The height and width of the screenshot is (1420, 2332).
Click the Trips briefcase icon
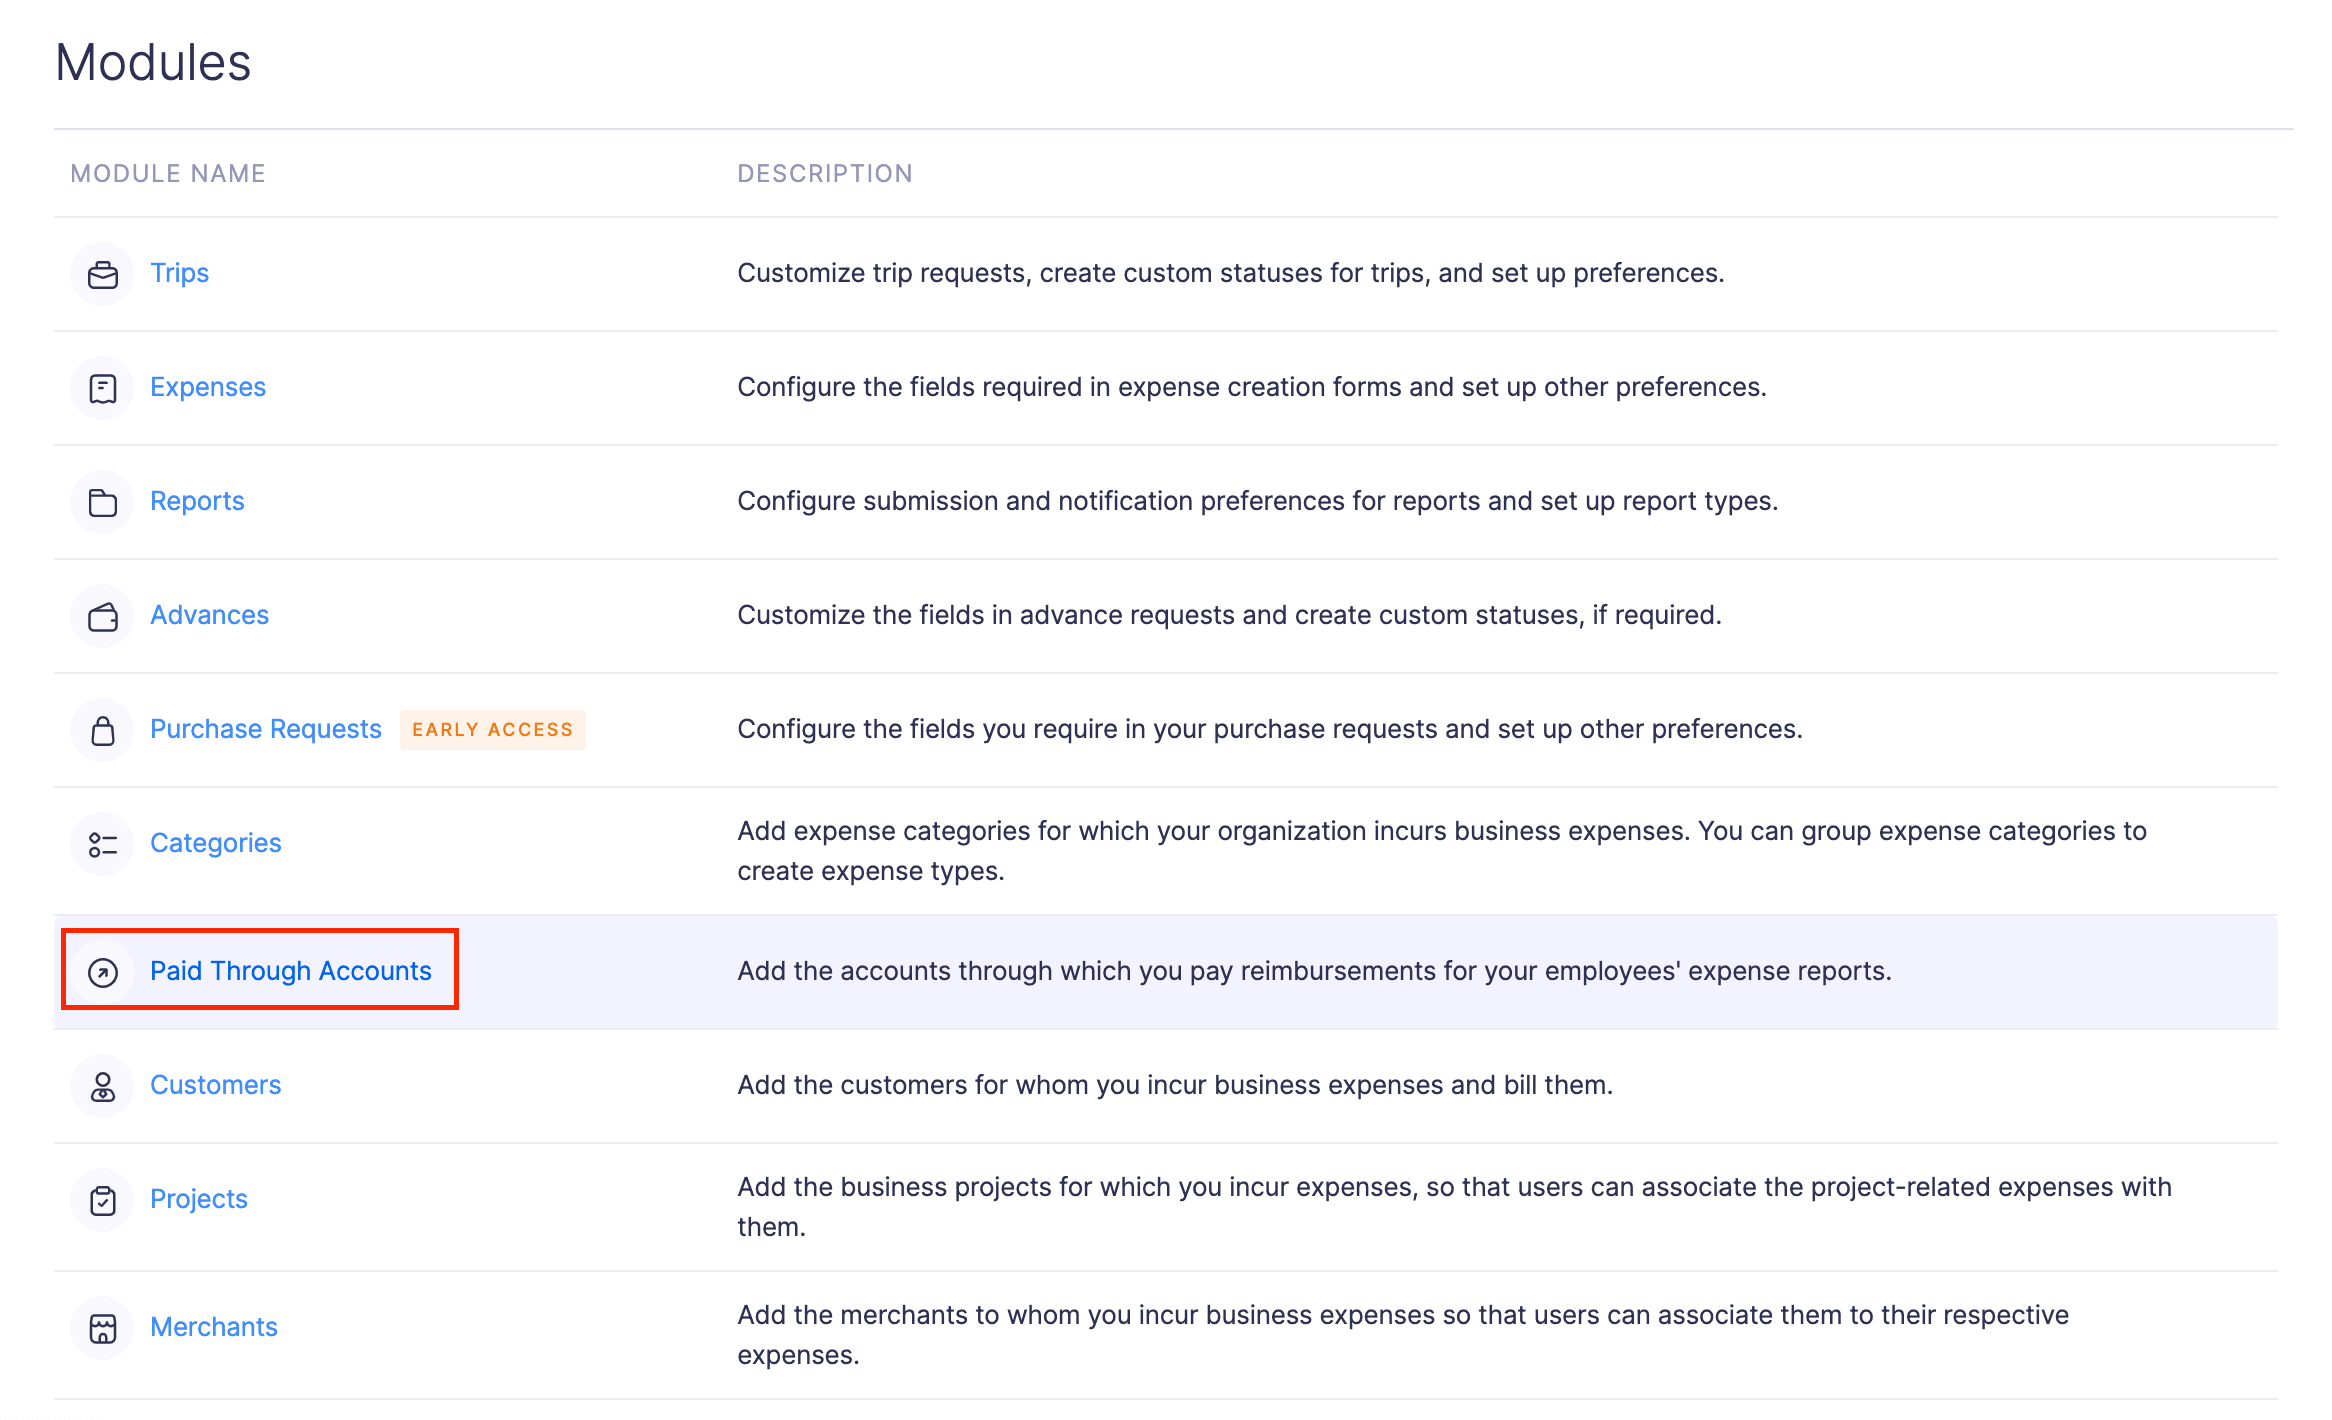coord(103,274)
